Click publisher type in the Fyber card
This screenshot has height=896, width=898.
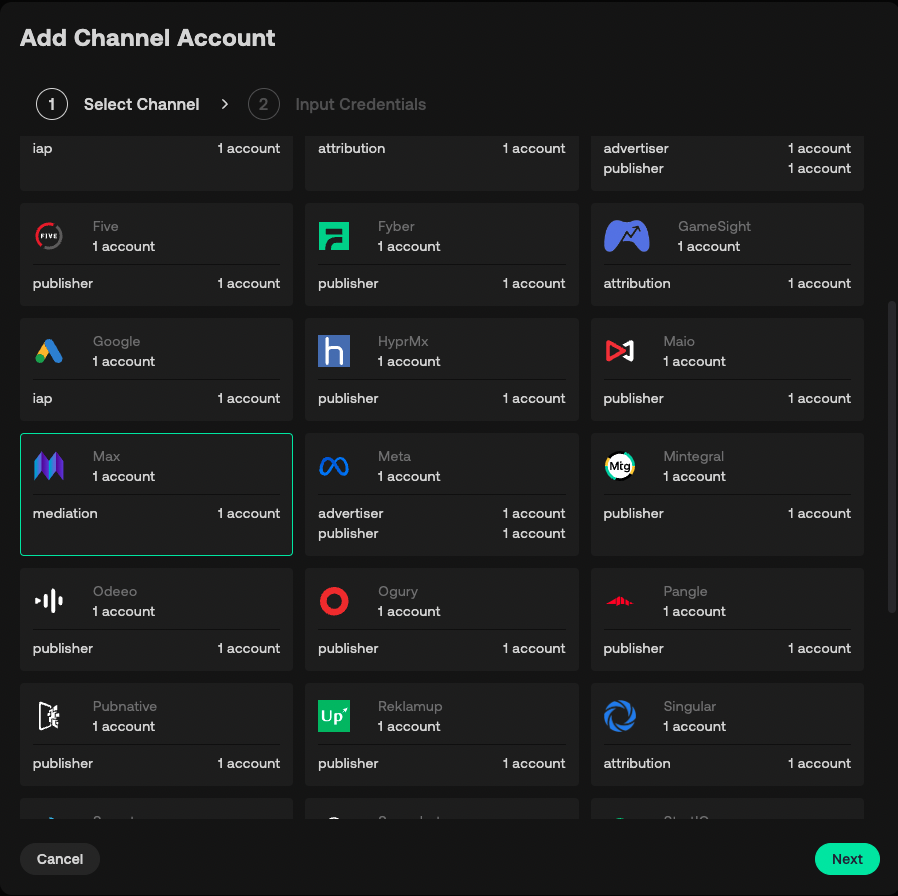348,283
